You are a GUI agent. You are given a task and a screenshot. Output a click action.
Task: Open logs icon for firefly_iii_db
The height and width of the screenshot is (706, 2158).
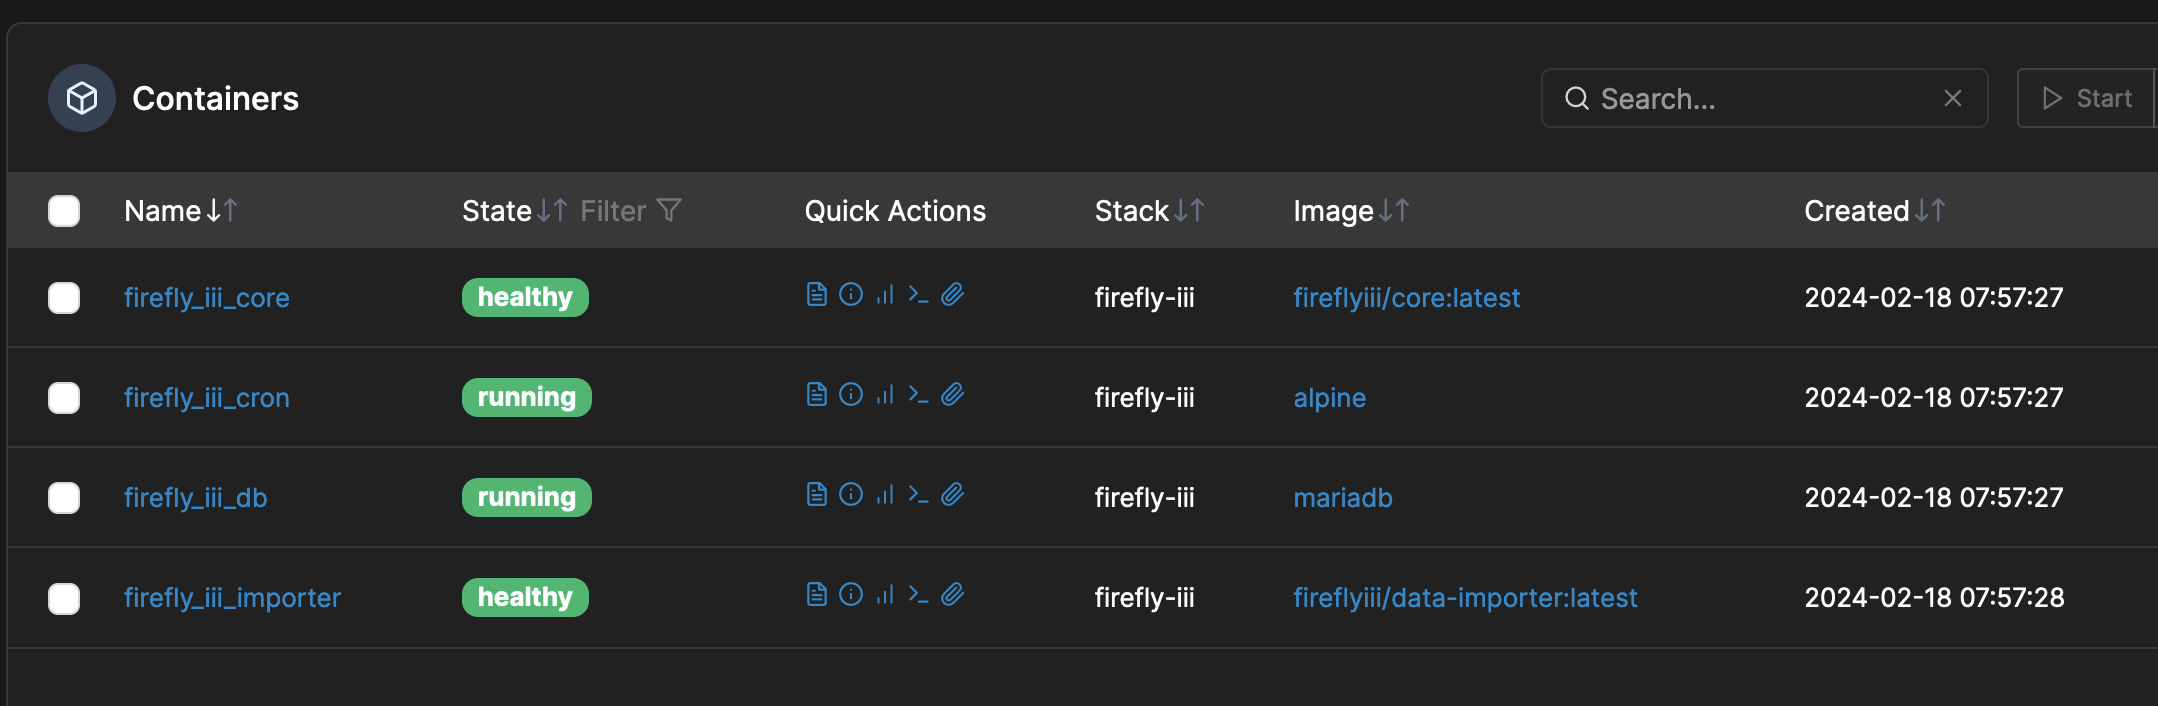(x=816, y=494)
